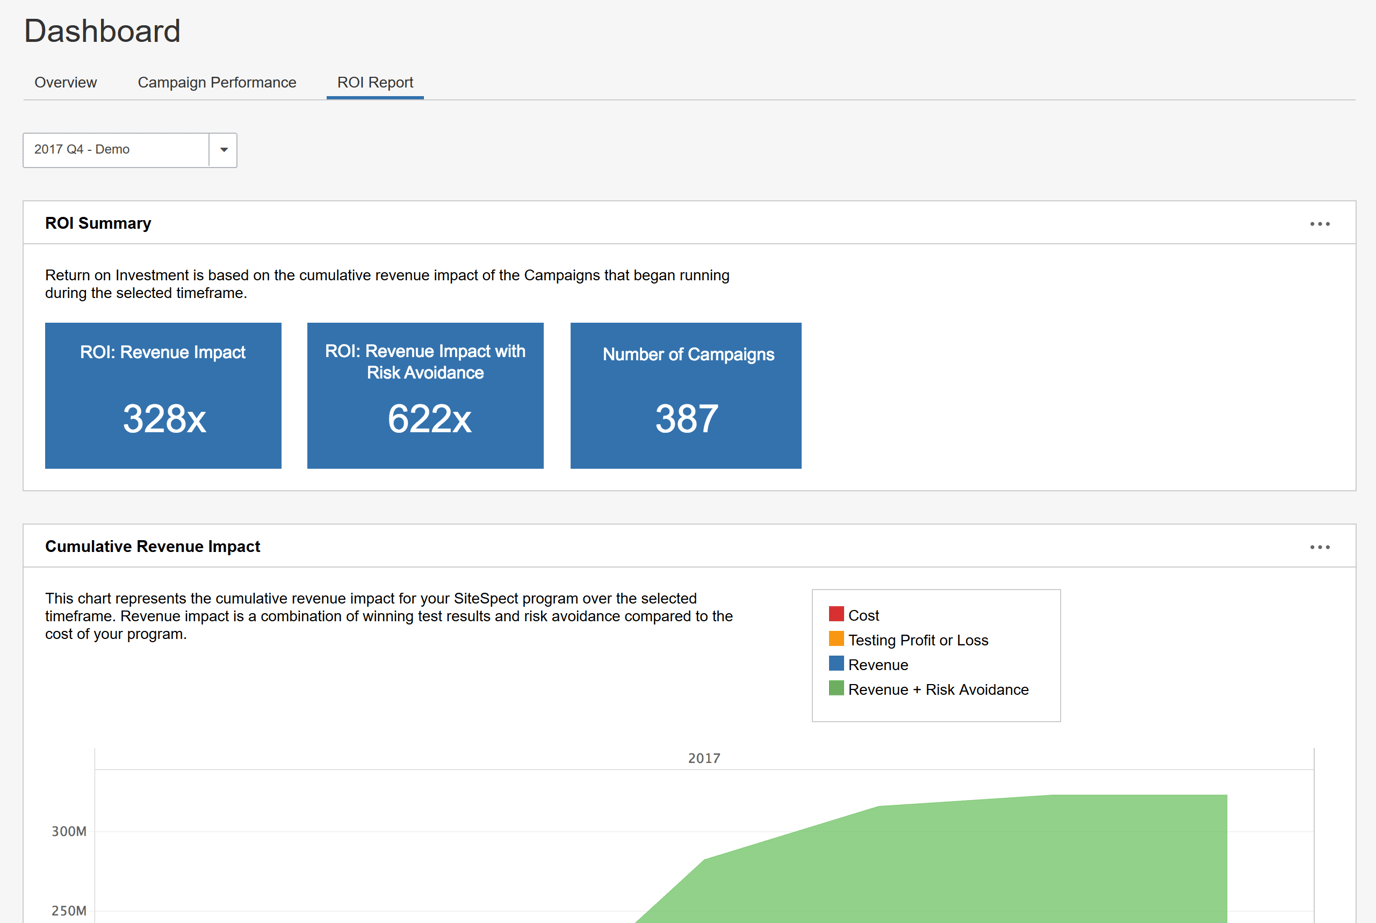Click the red Cost legend swatch
The width and height of the screenshot is (1376, 923).
click(836, 614)
